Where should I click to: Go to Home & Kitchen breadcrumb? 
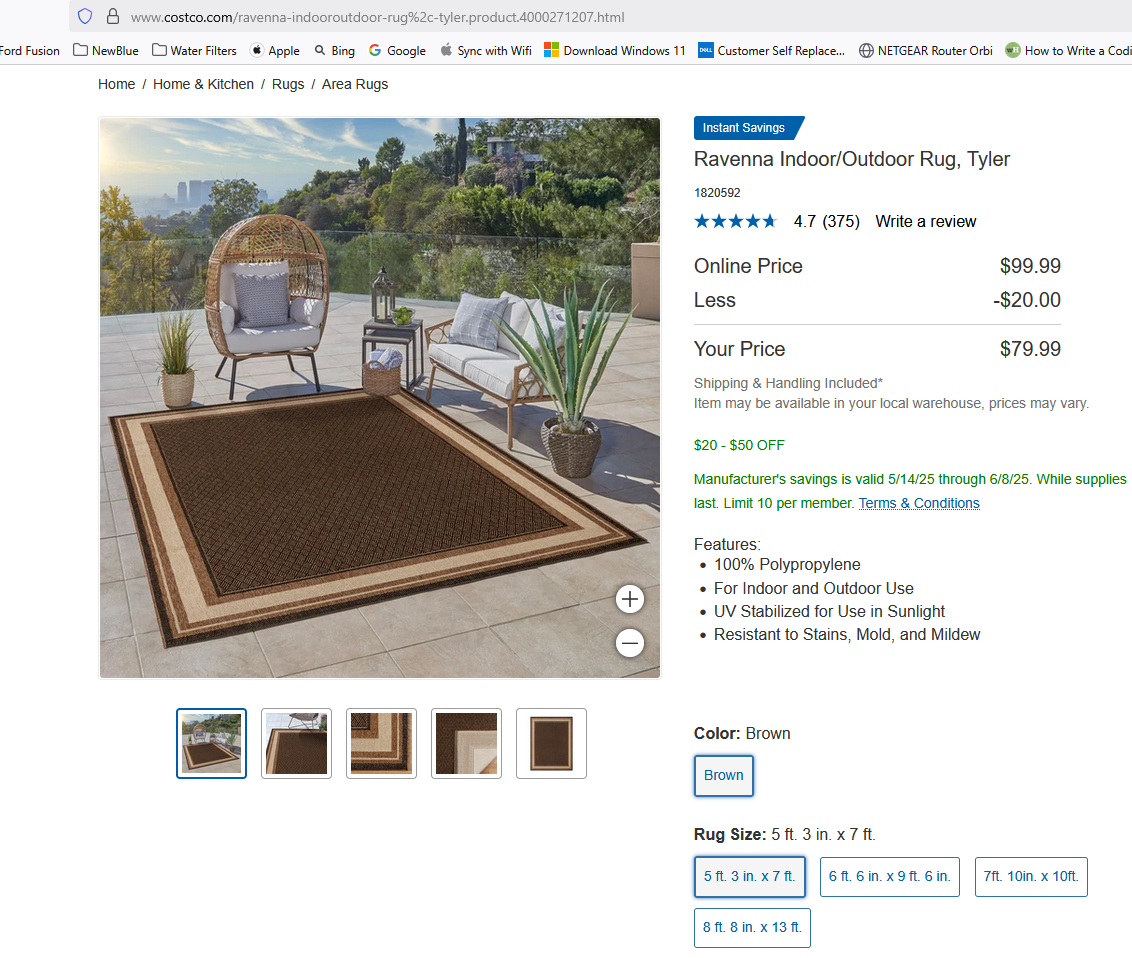click(204, 84)
